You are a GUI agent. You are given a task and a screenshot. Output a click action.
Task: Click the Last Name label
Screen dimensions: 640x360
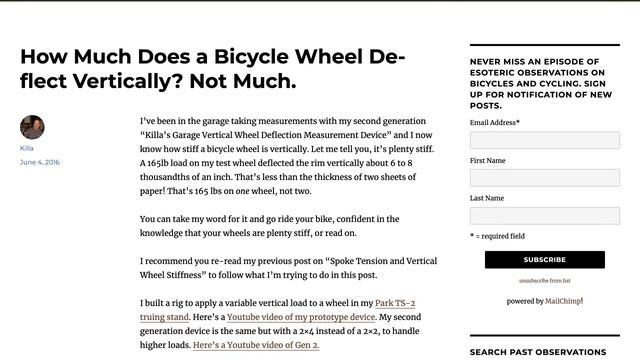coord(487,198)
